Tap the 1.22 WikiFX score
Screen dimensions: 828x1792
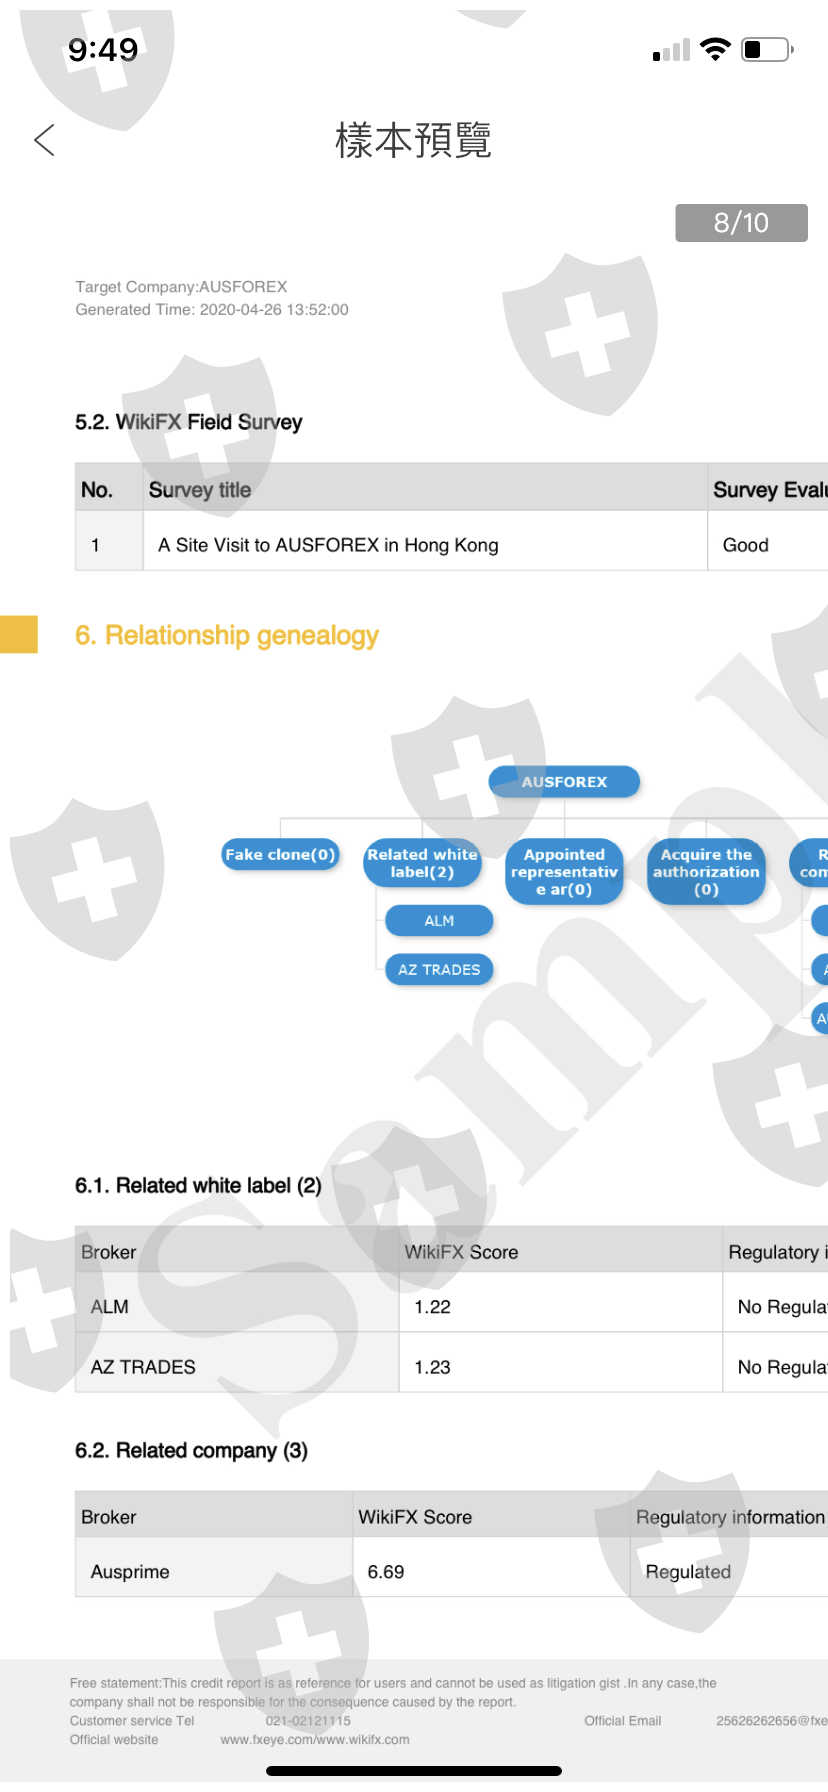point(433,1307)
